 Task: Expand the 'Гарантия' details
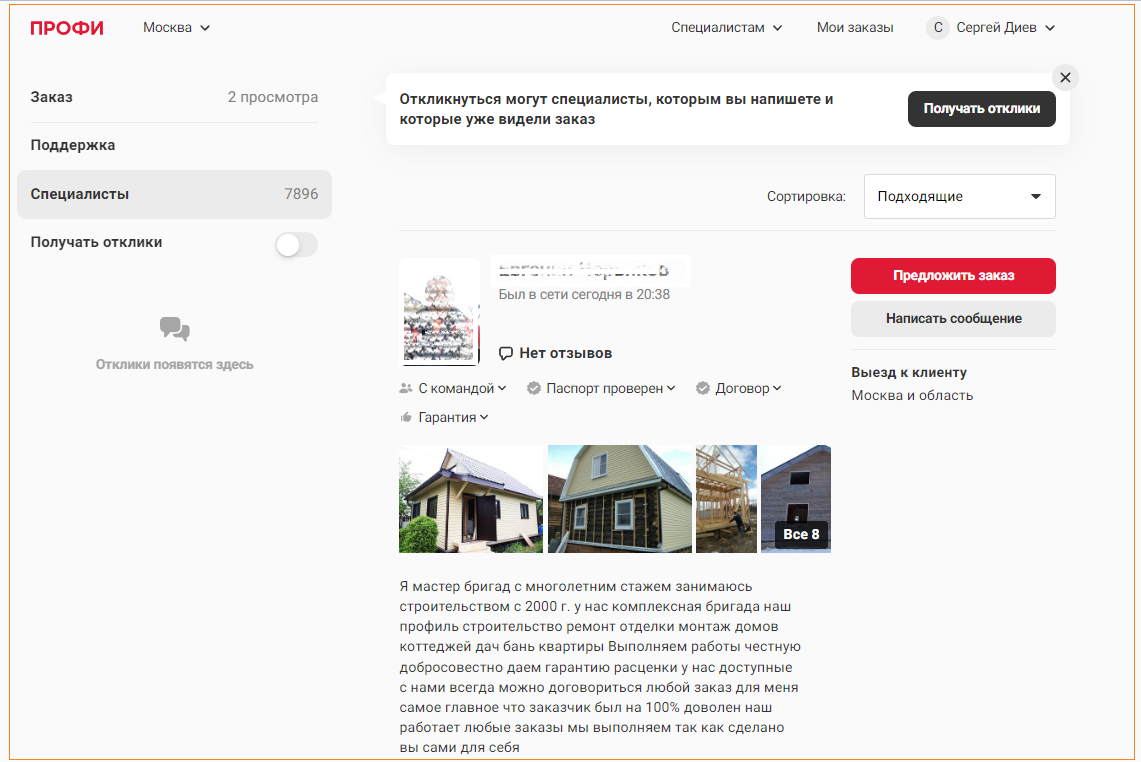[x=453, y=417]
